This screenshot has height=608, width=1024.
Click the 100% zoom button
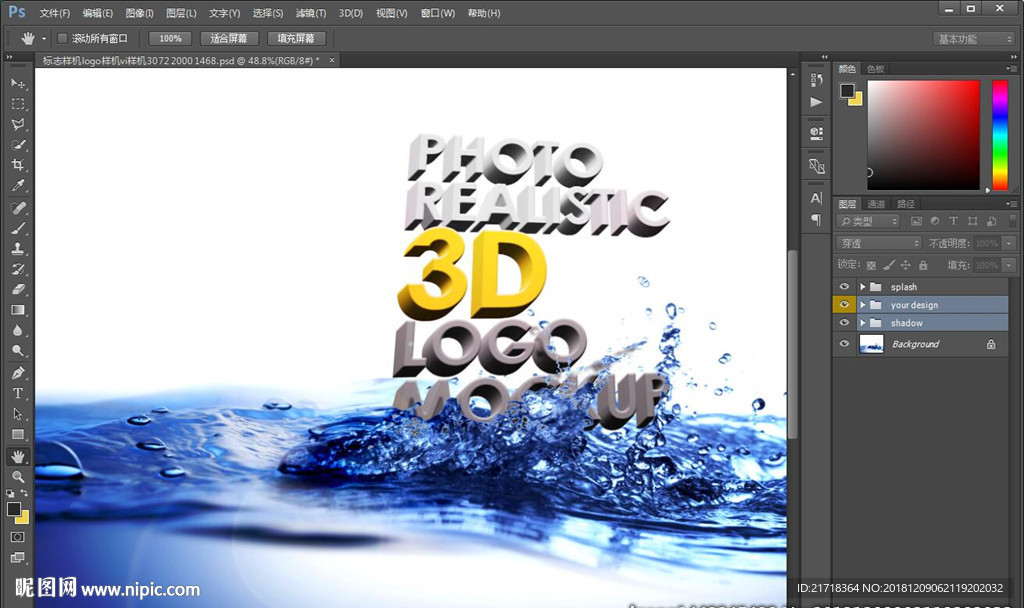(170, 39)
